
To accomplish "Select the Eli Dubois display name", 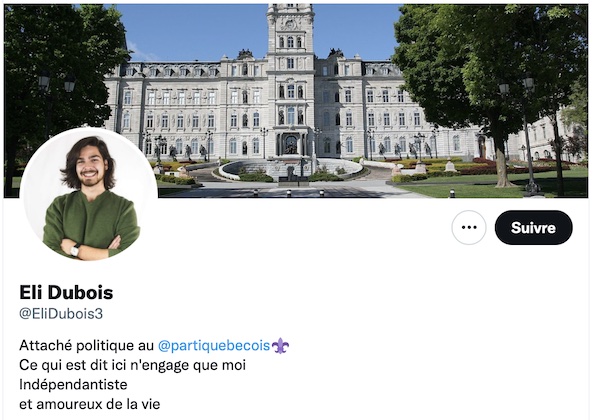I will (x=66, y=293).
